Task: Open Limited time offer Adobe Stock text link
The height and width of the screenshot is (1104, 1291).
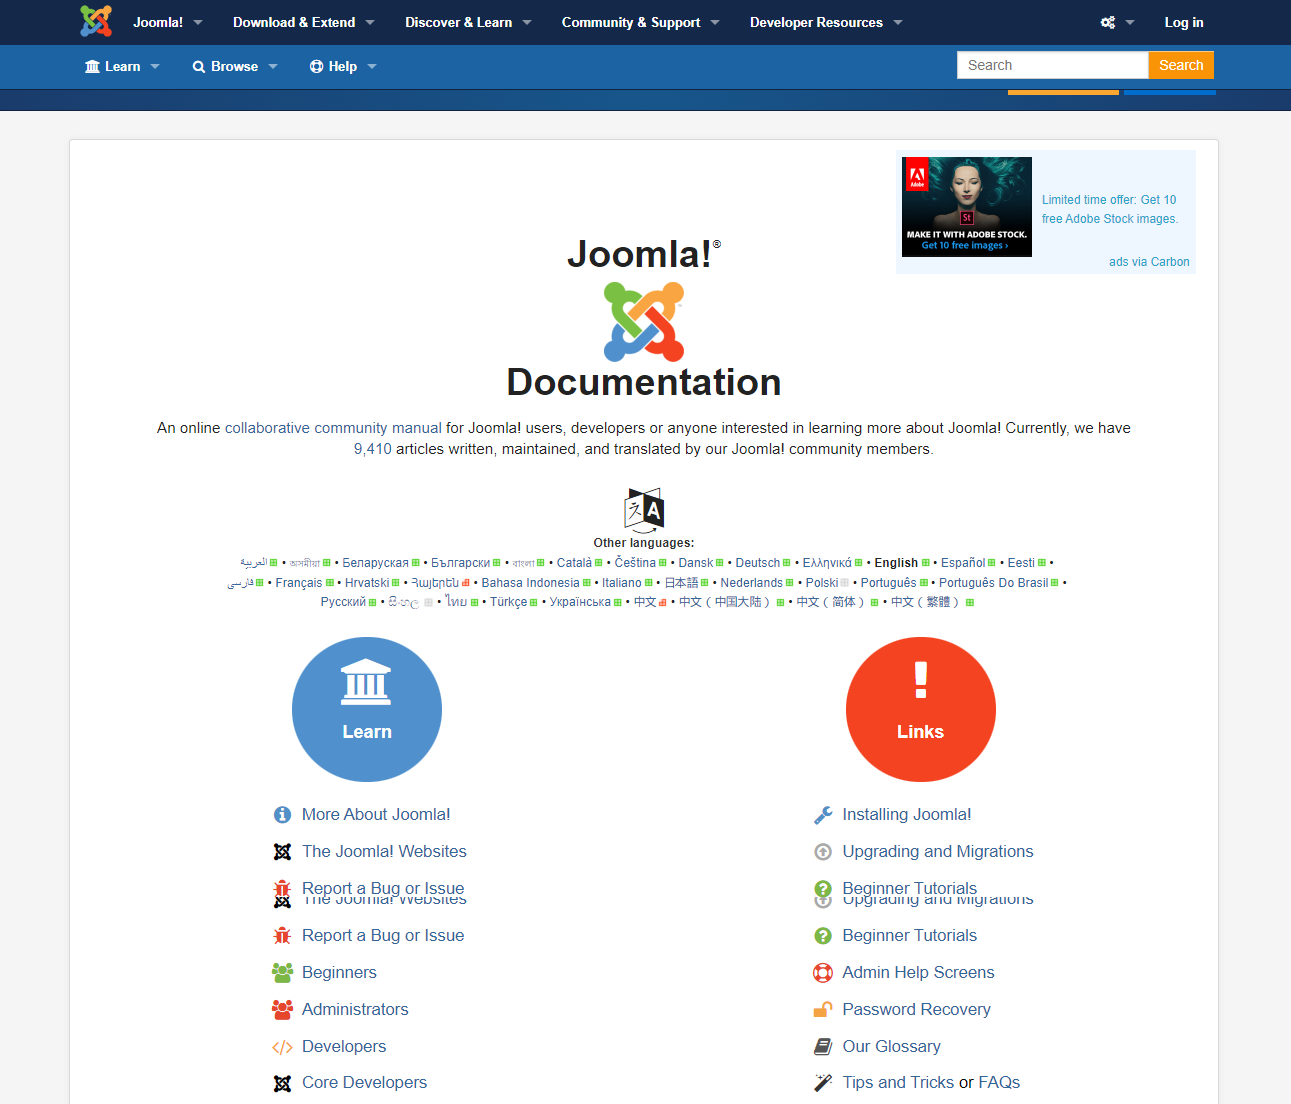Action: click(1110, 209)
